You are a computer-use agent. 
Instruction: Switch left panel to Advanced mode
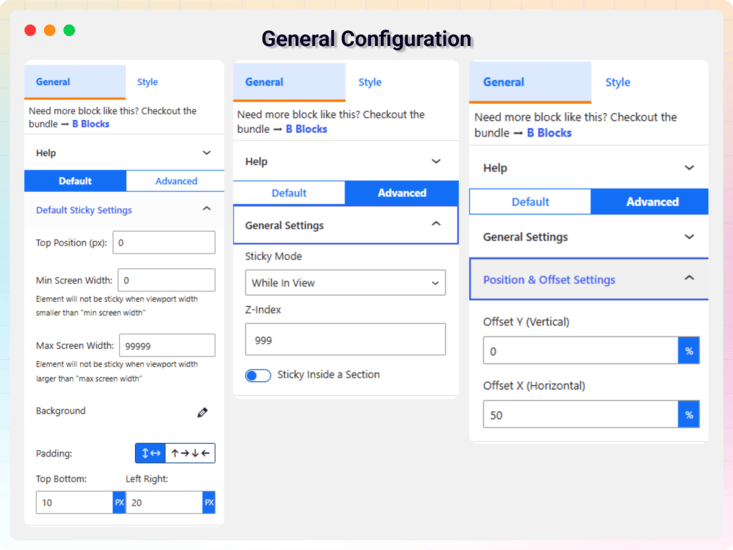pos(176,181)
